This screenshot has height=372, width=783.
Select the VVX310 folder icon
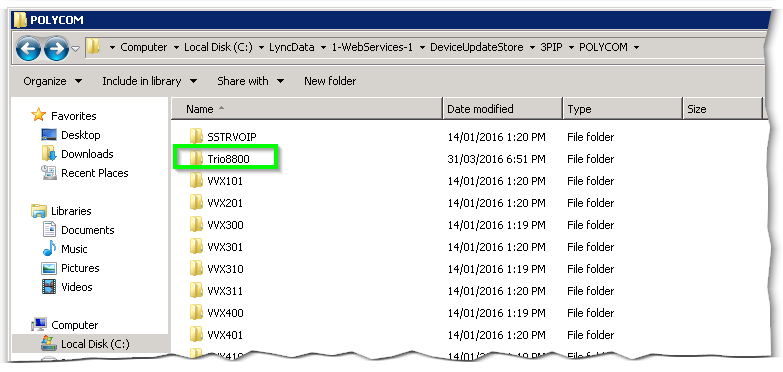point(196,268)
